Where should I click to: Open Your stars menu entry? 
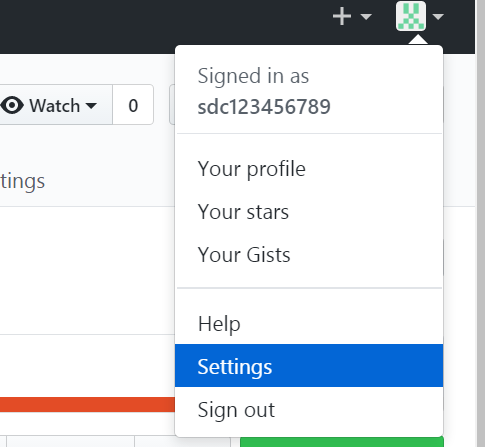point(309,212)
